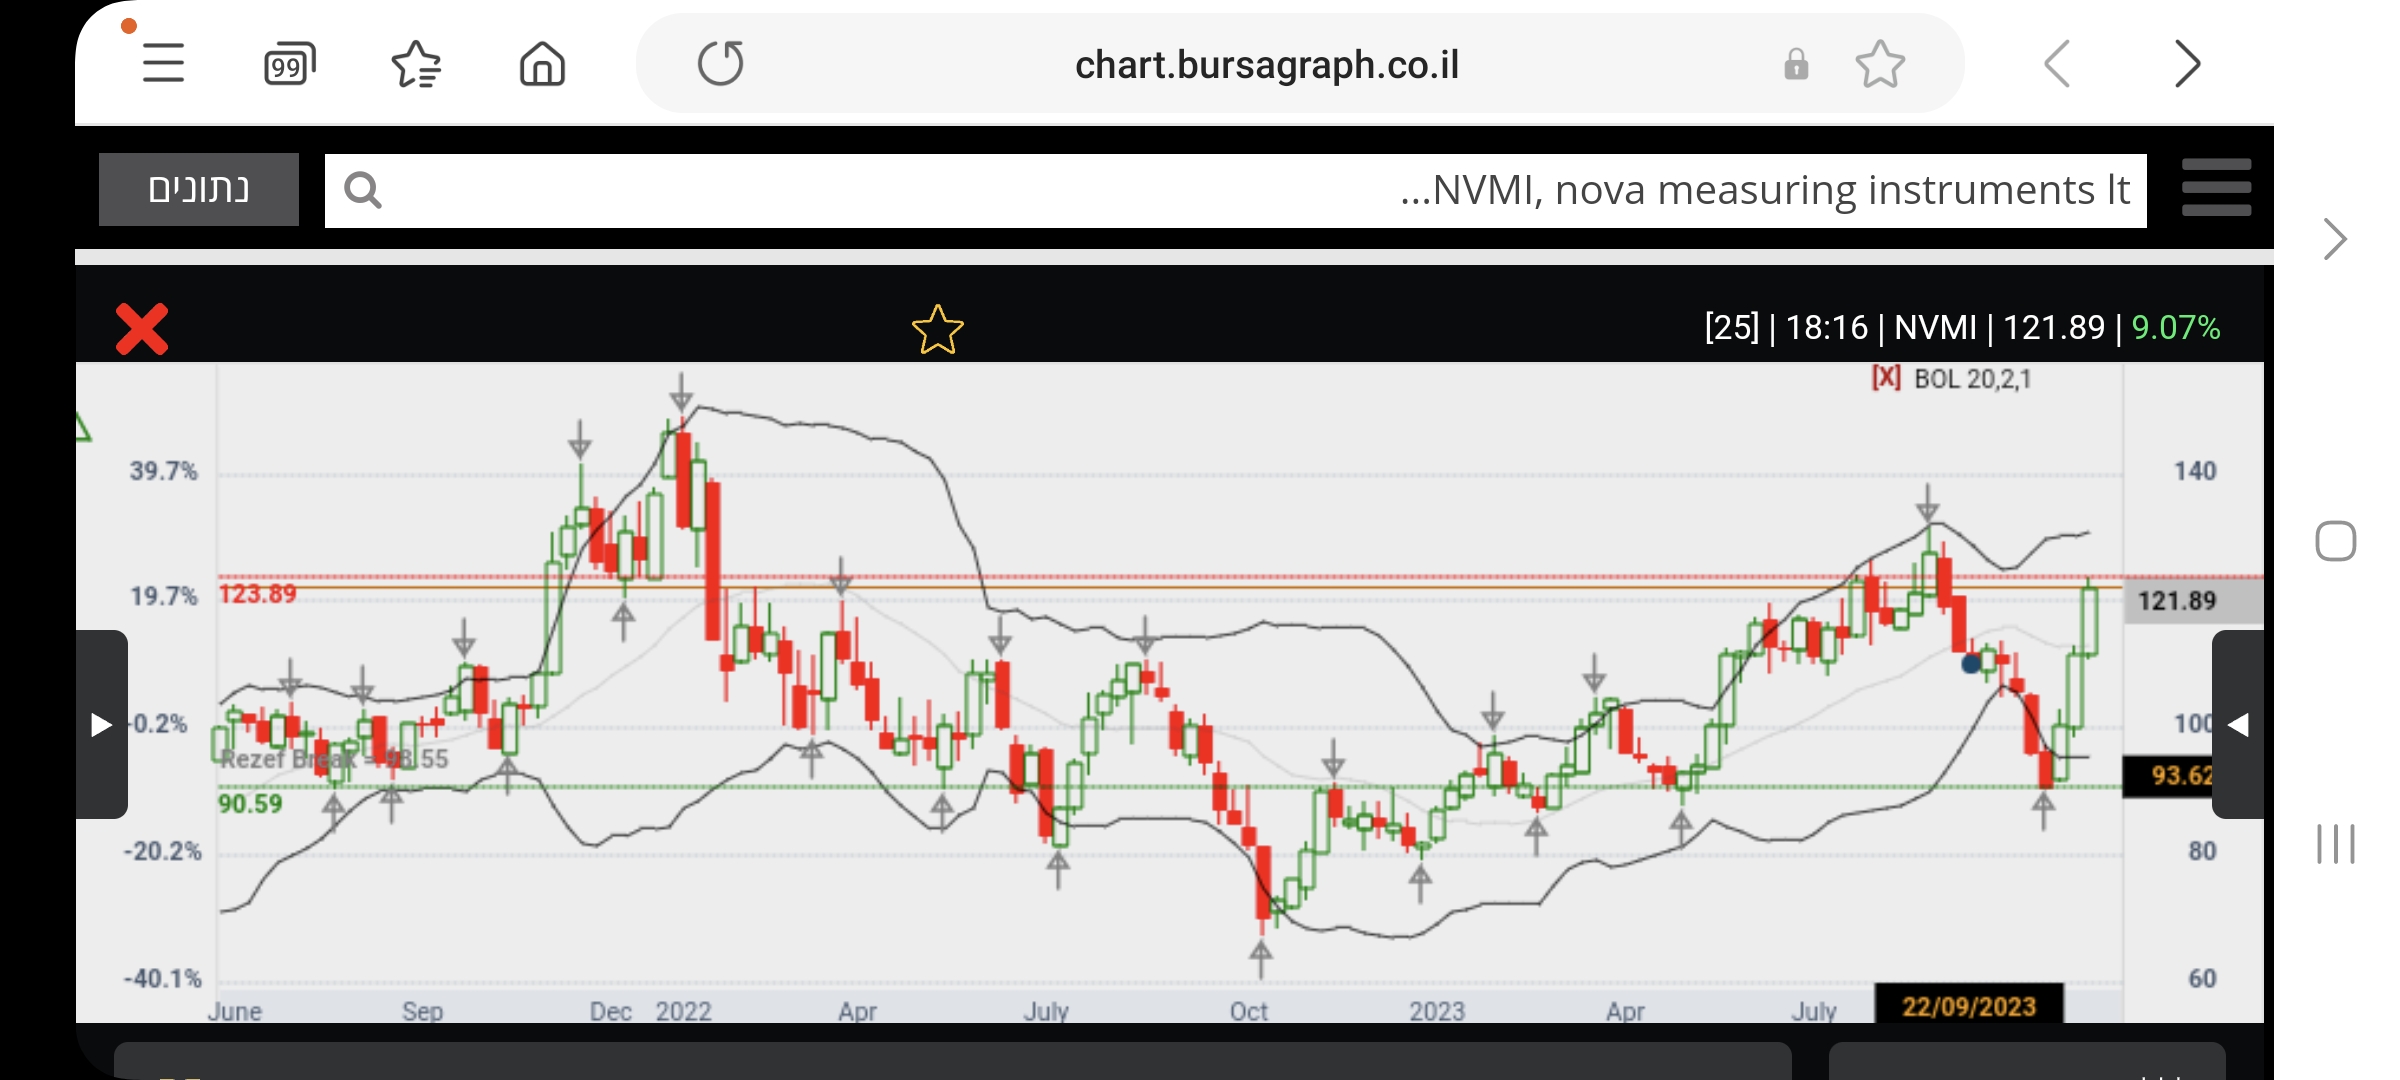The width and height of the screenshot is (2400, 1080).
Task: Open the site's dark hamburger menu
Action: 2216,188
